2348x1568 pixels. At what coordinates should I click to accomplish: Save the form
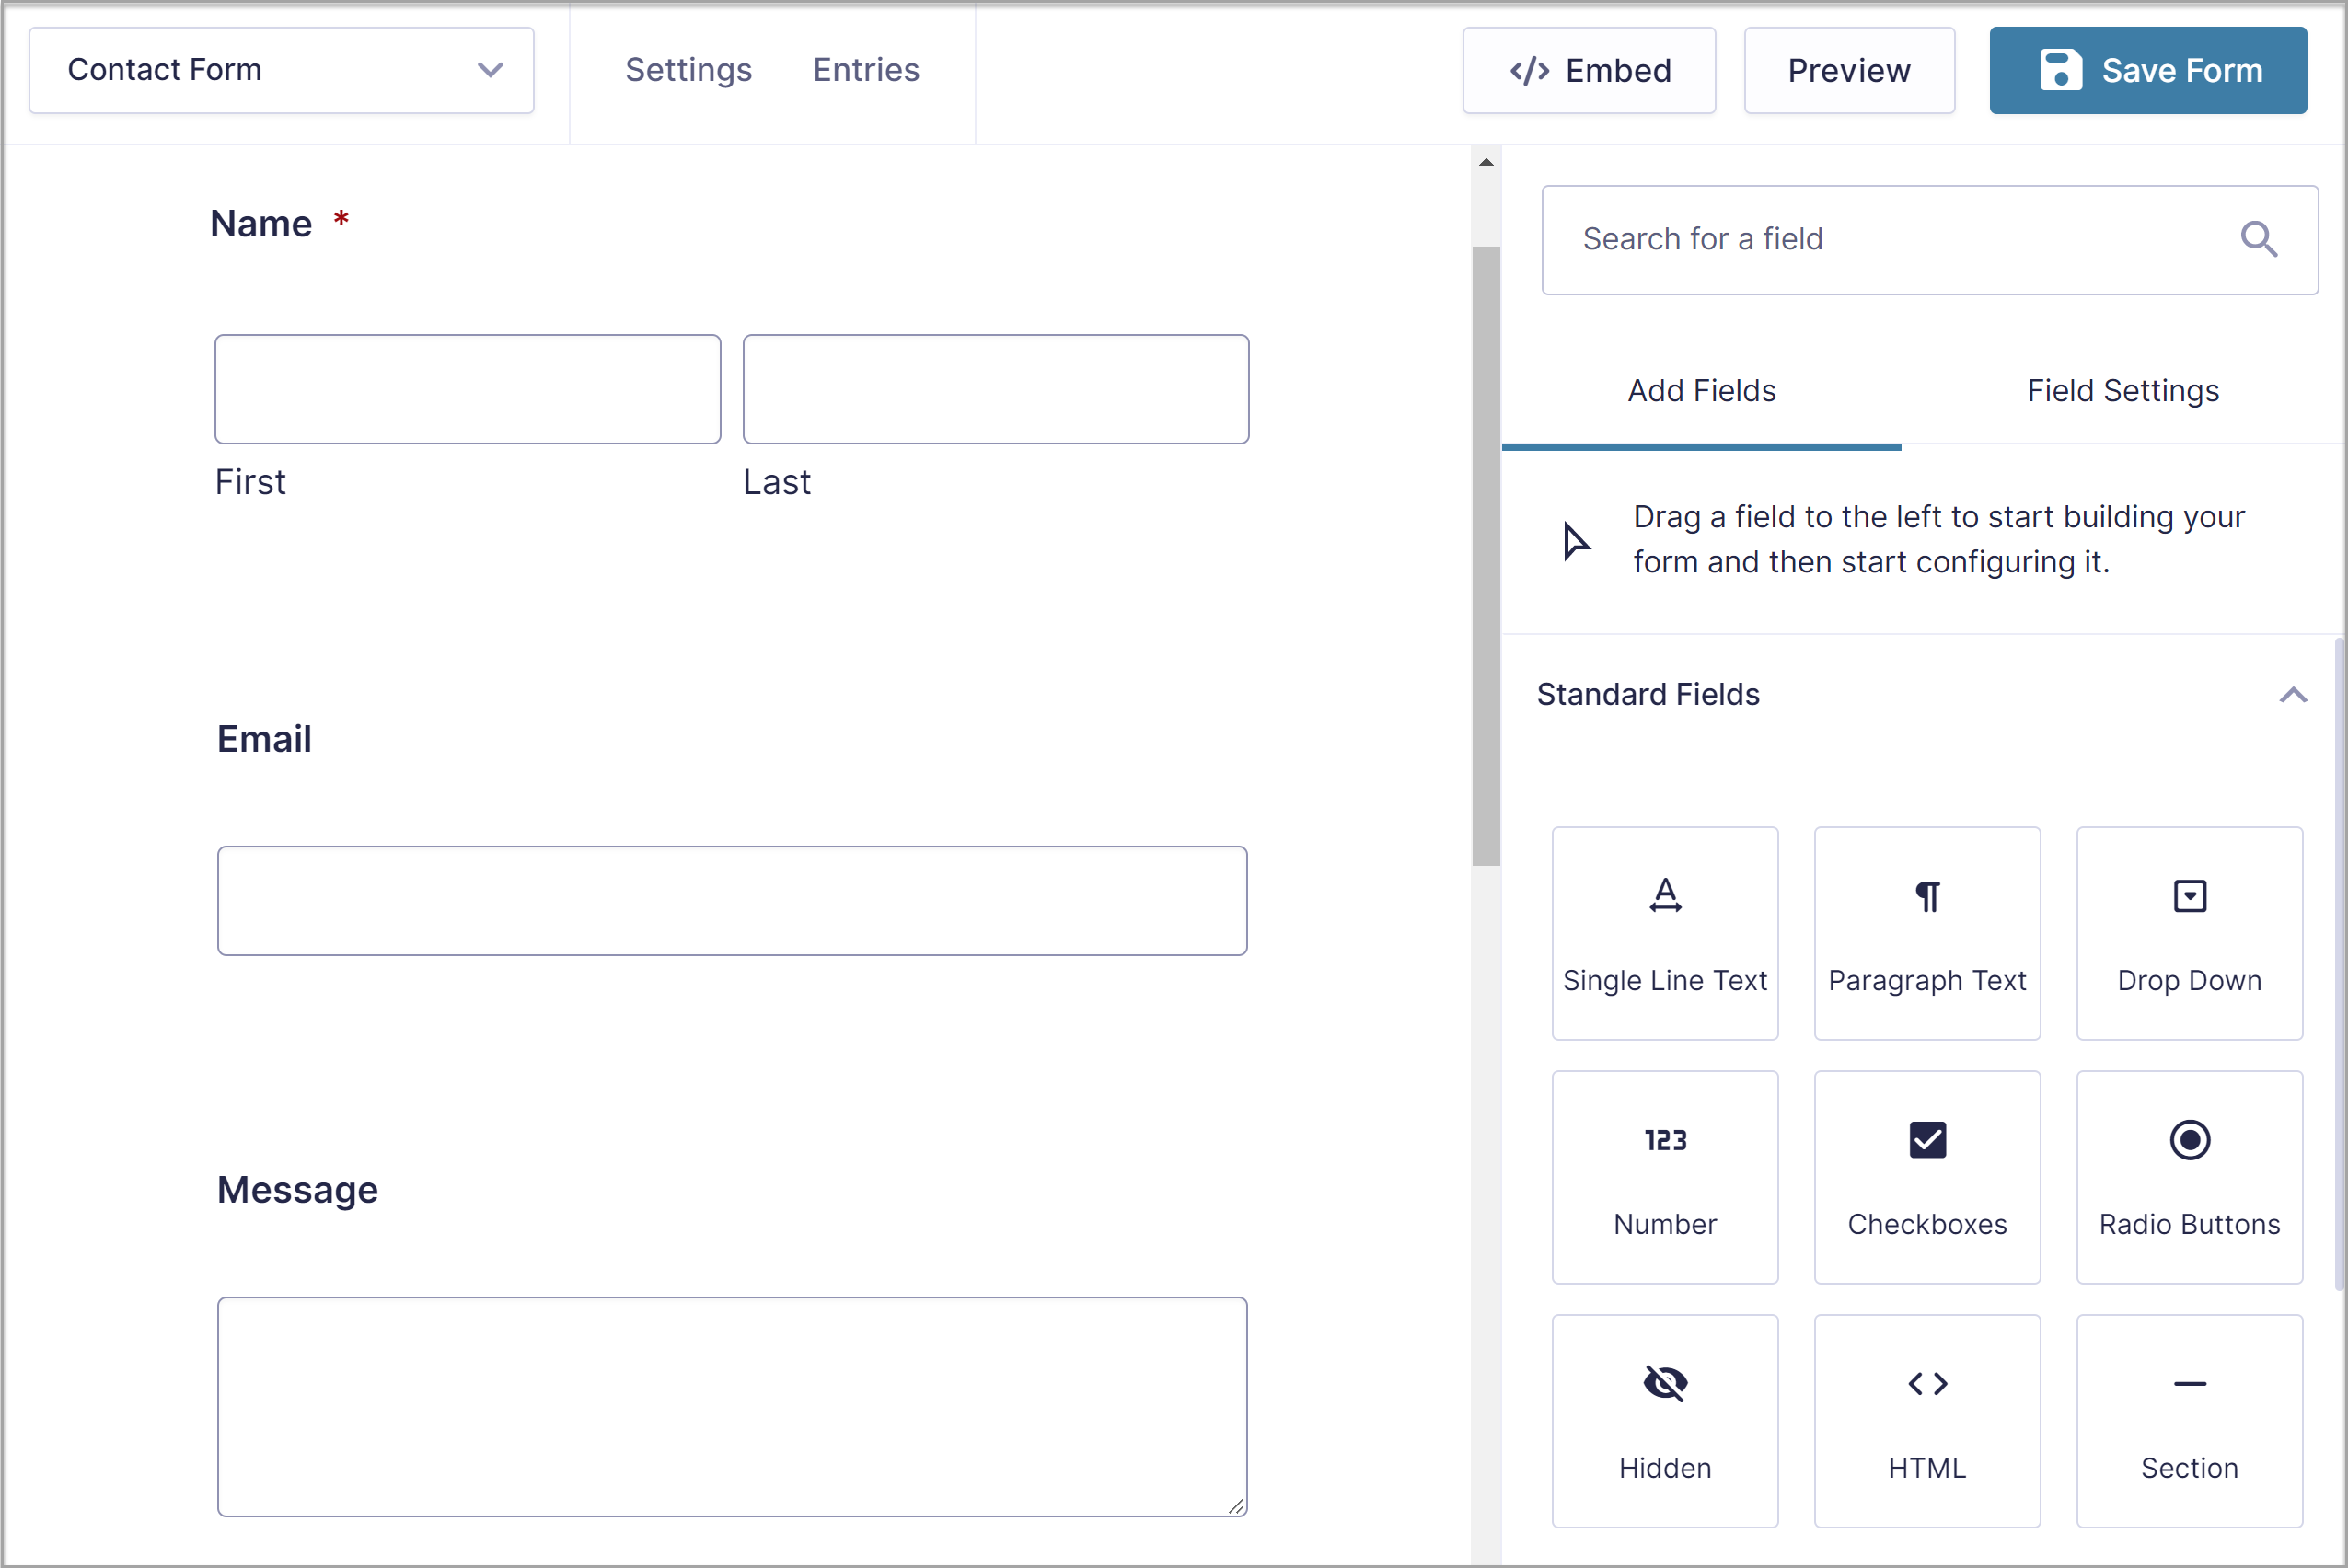[x=2148, y=70]
